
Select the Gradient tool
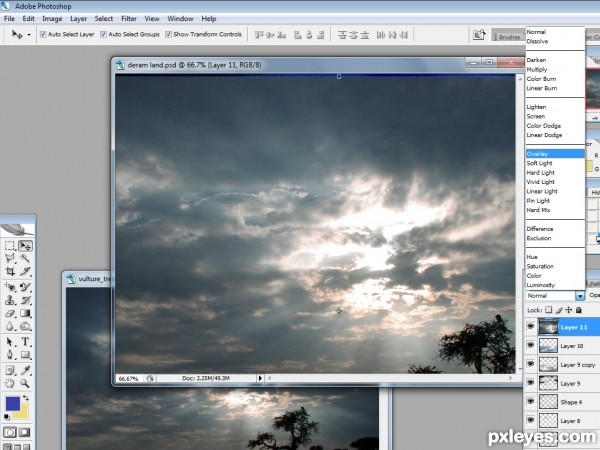(x=25, y=314)
